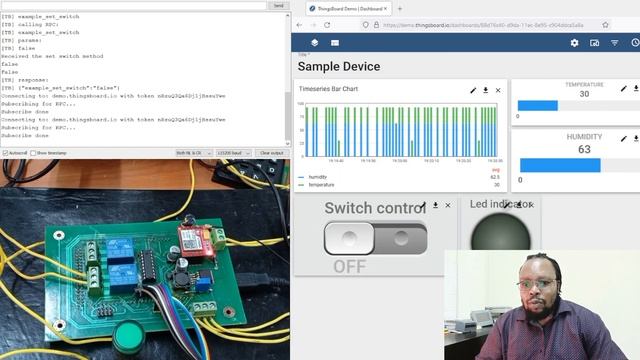Edit the Led indicator widget
Screen dimensions: 640x360
click(x=507, y=205)
